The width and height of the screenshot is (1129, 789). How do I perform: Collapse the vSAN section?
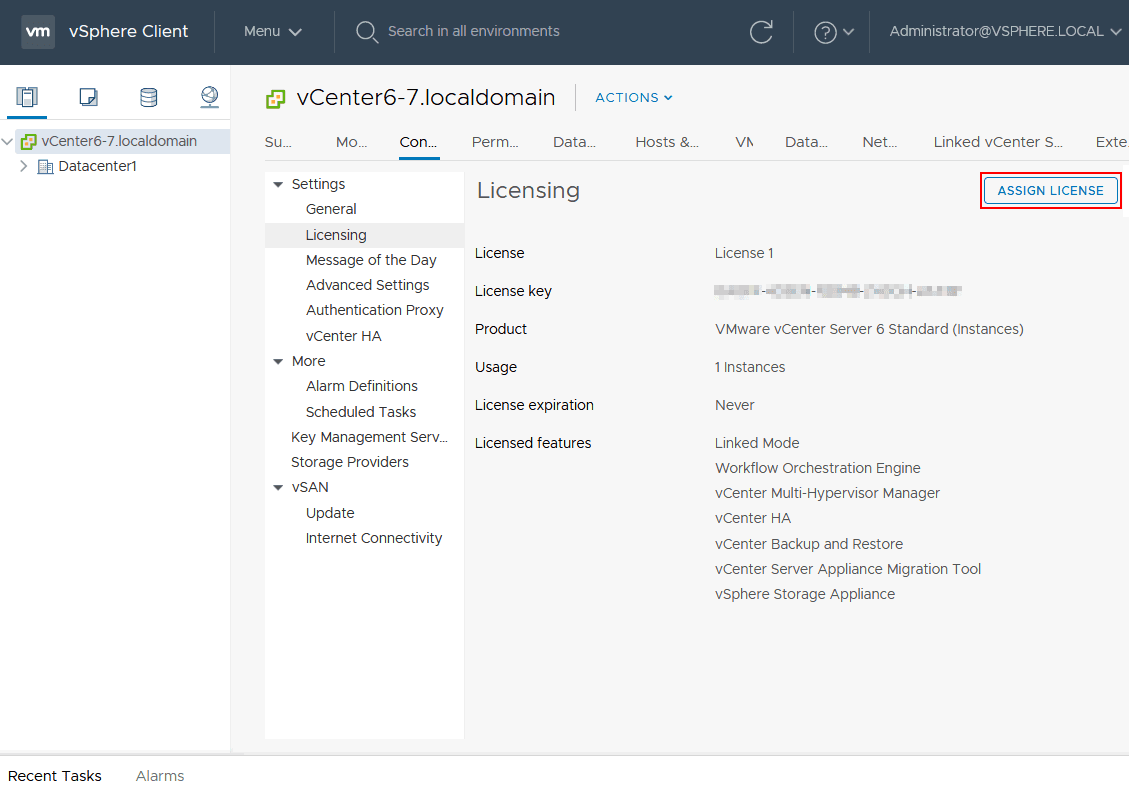coord(278,488)
